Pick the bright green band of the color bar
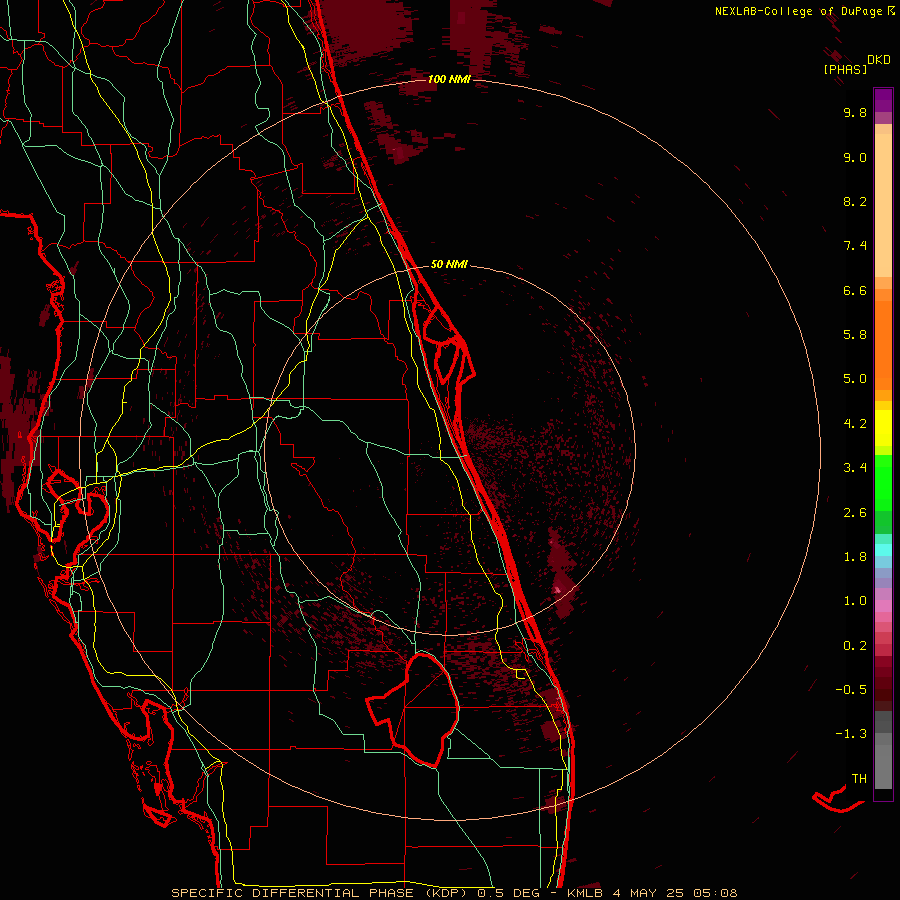The image size is (900, 900). tap(883, 482)
